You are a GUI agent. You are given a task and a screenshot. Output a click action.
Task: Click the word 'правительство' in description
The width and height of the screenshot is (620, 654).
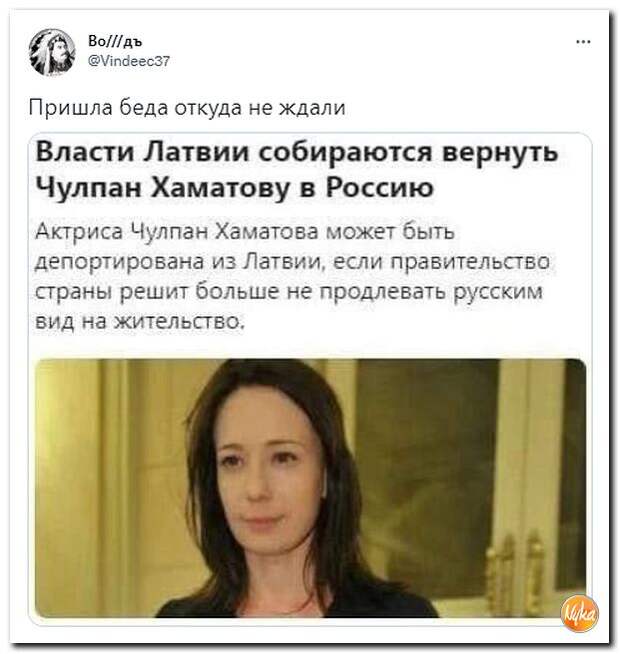pyautogui.click(x=472, y=262)
